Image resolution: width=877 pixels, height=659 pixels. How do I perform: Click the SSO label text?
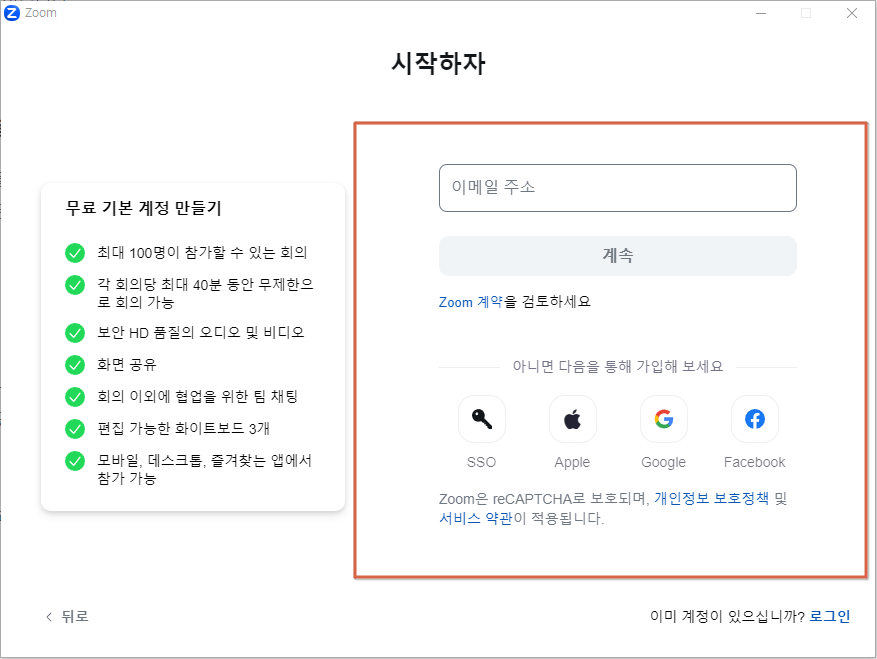[482, 462]
